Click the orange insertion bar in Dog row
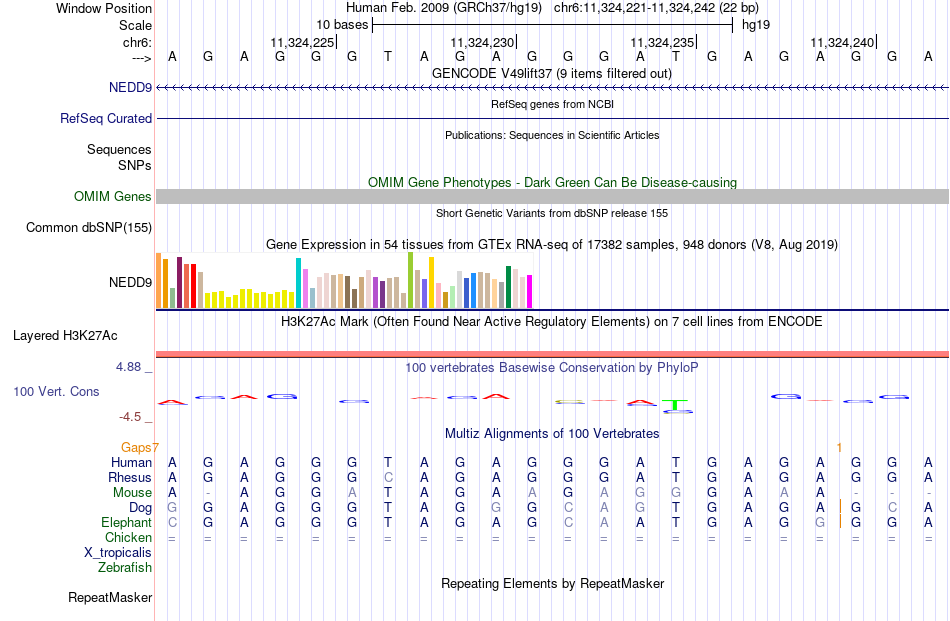 pos(840,506)
